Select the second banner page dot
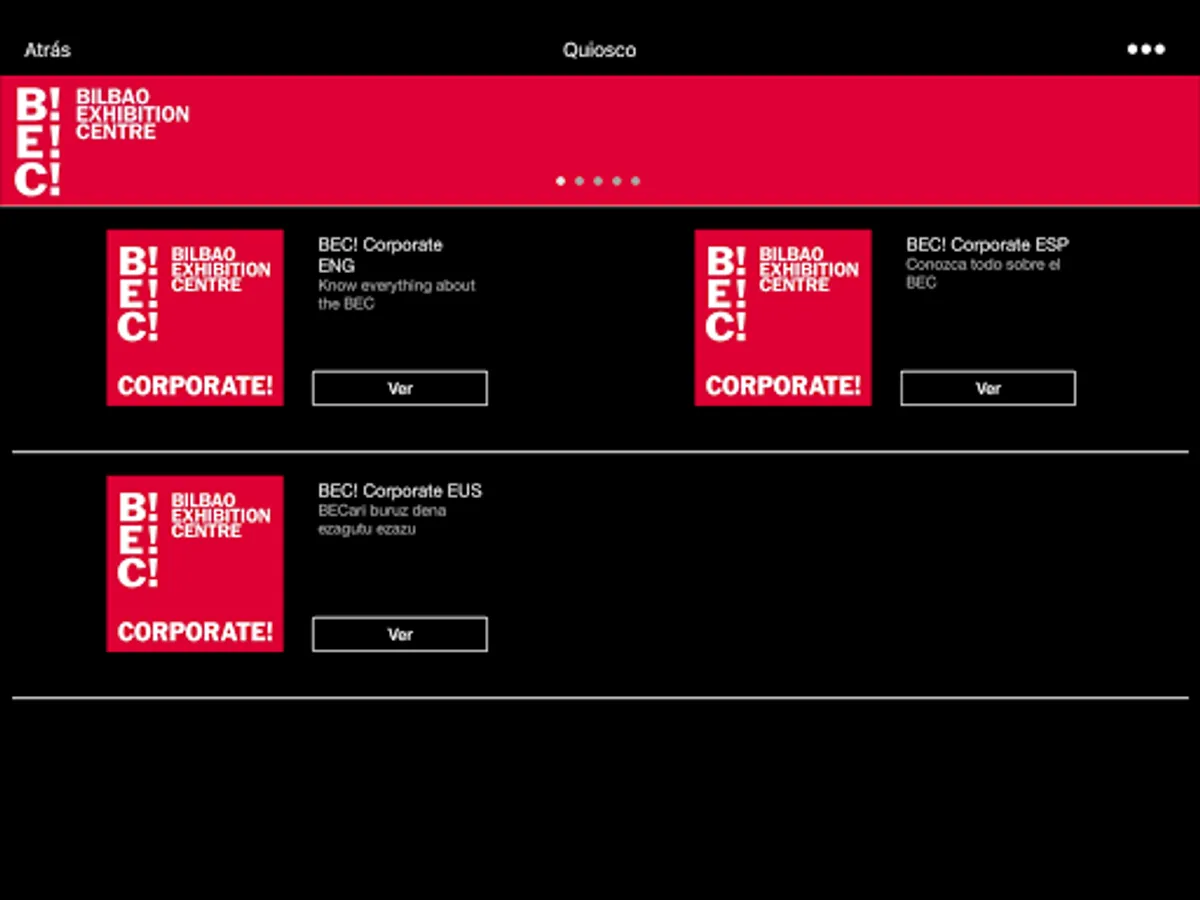Viewport: 1200px width, 900px height. pyautogui.click(x=579, y=181)
